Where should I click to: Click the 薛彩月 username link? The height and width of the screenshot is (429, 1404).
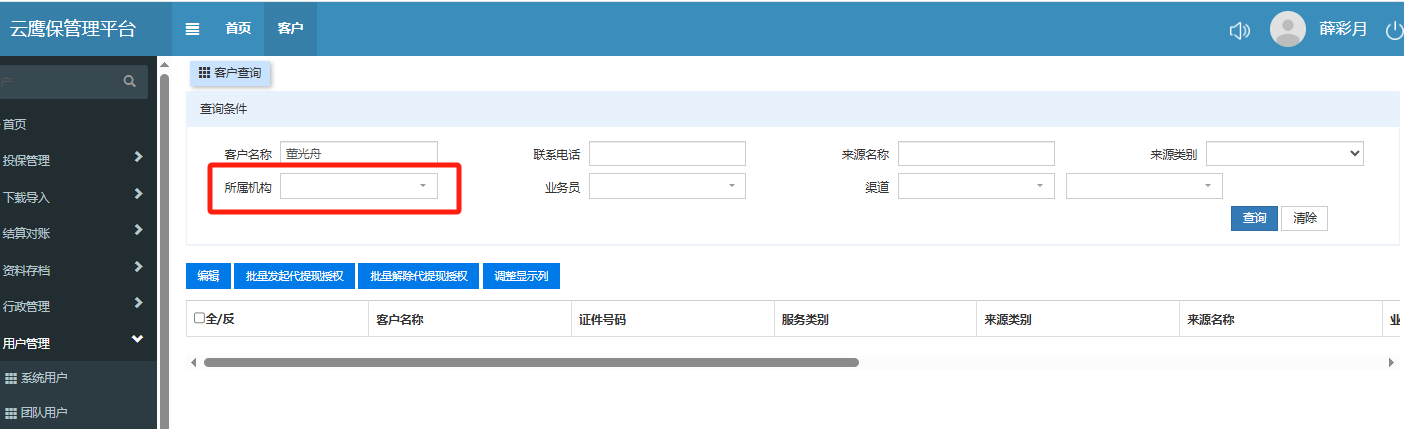tap(1343, 30)
